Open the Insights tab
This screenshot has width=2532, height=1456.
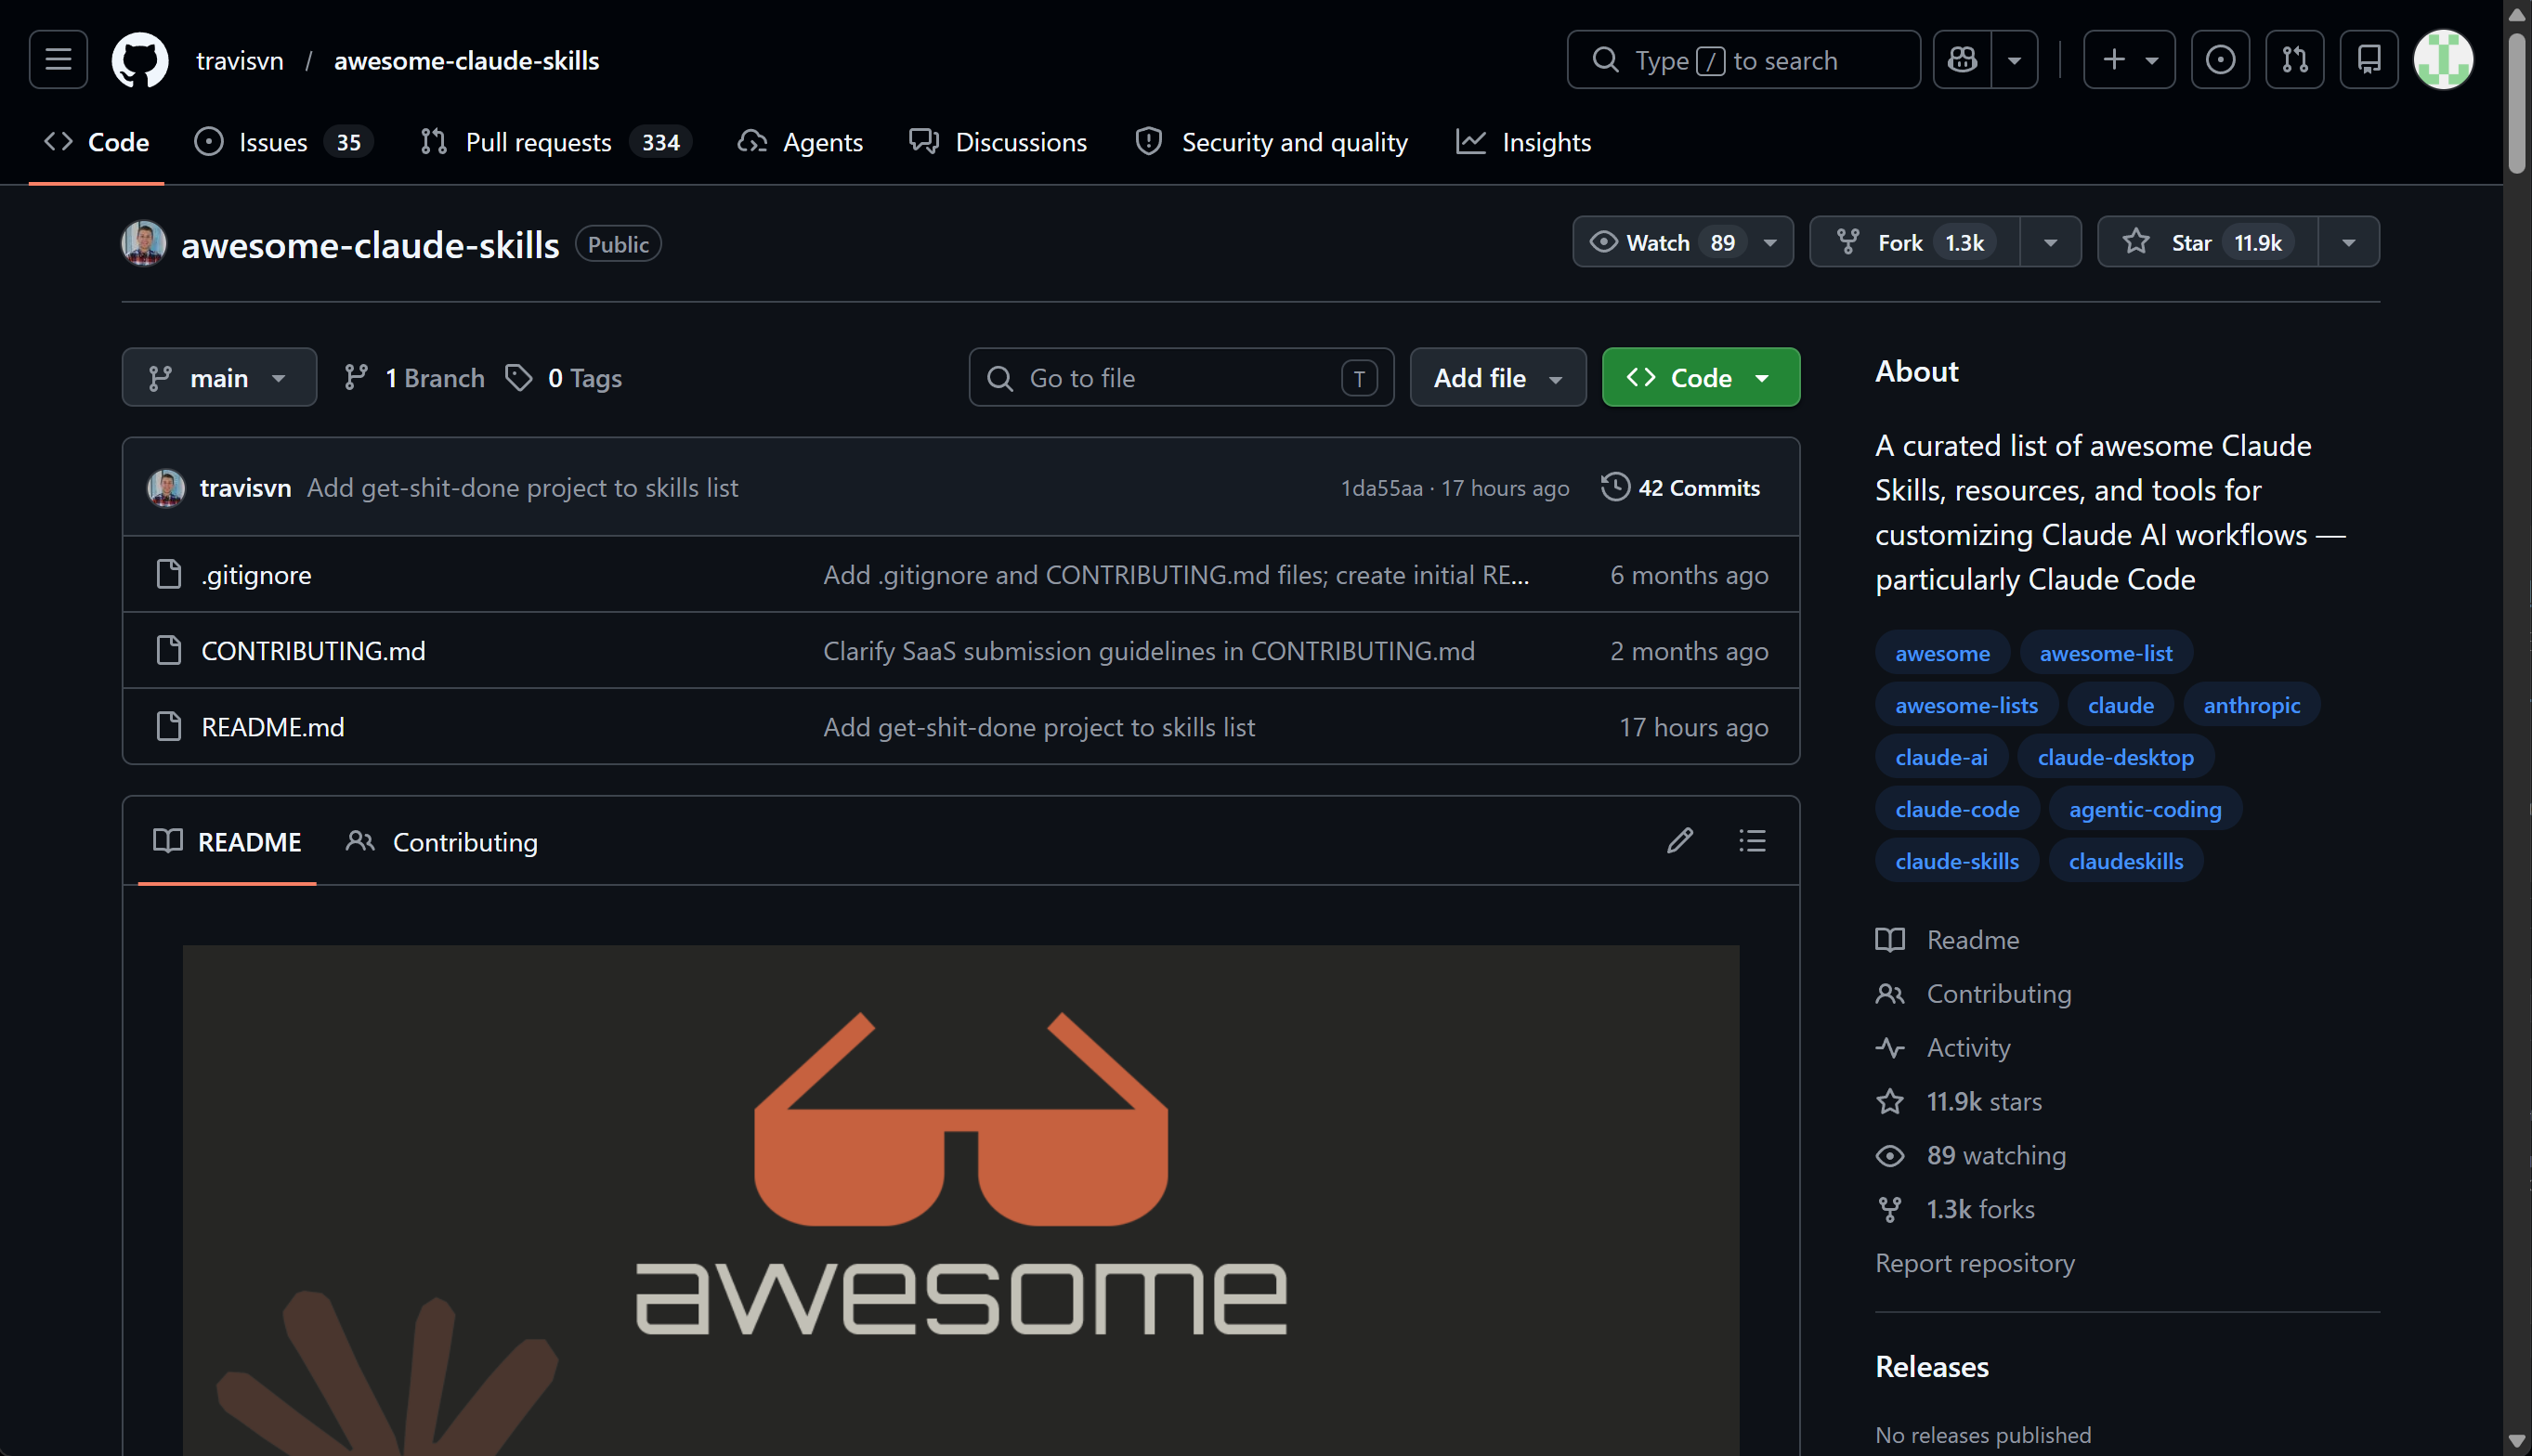coord(1523,142)
